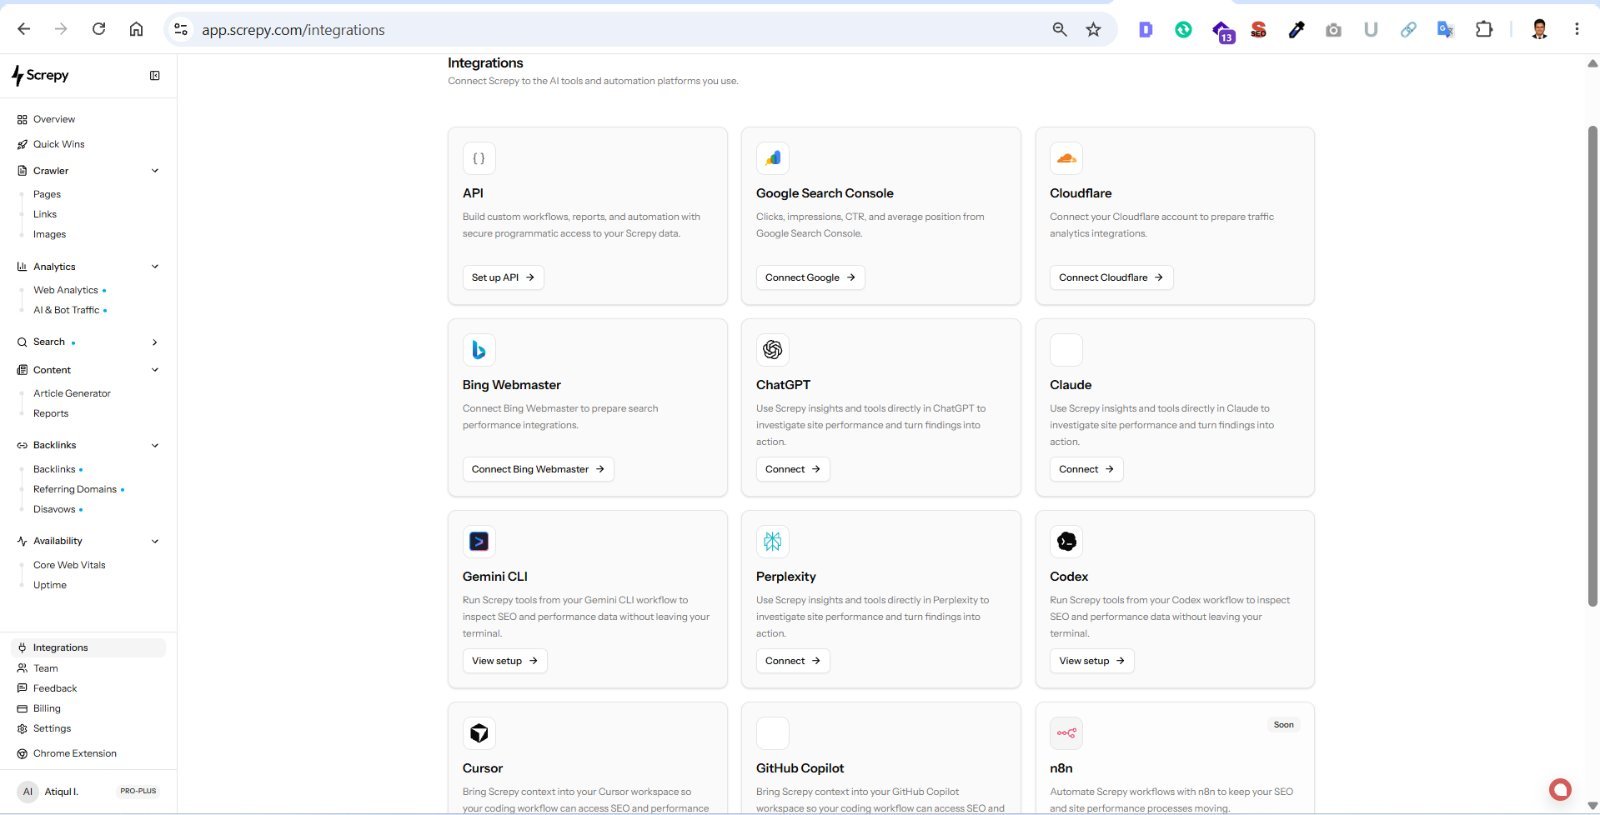Open Pages under Crawler
The image size is (1600, 815).
[47, 194]
